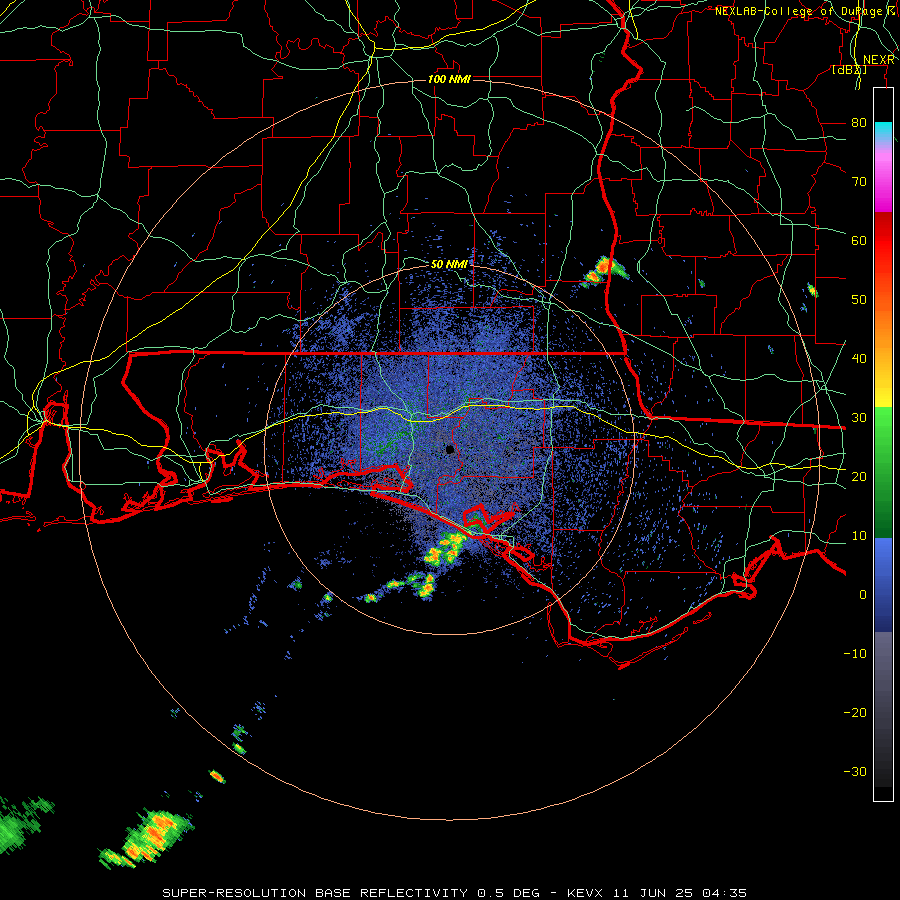Click the orange segment of the color bar
The width and height of the screenshot is (900, 900).
pos(883,321)
